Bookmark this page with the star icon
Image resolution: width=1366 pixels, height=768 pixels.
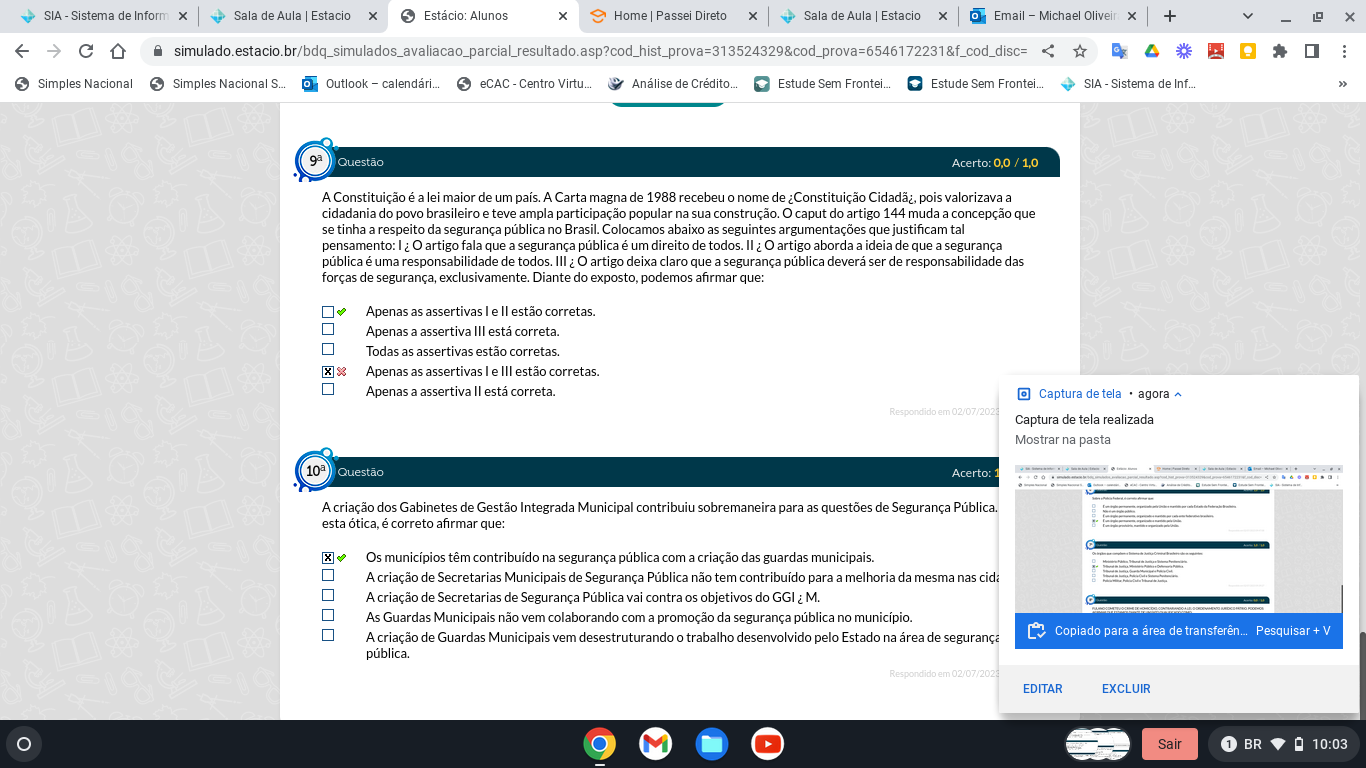click(1080, 51)
